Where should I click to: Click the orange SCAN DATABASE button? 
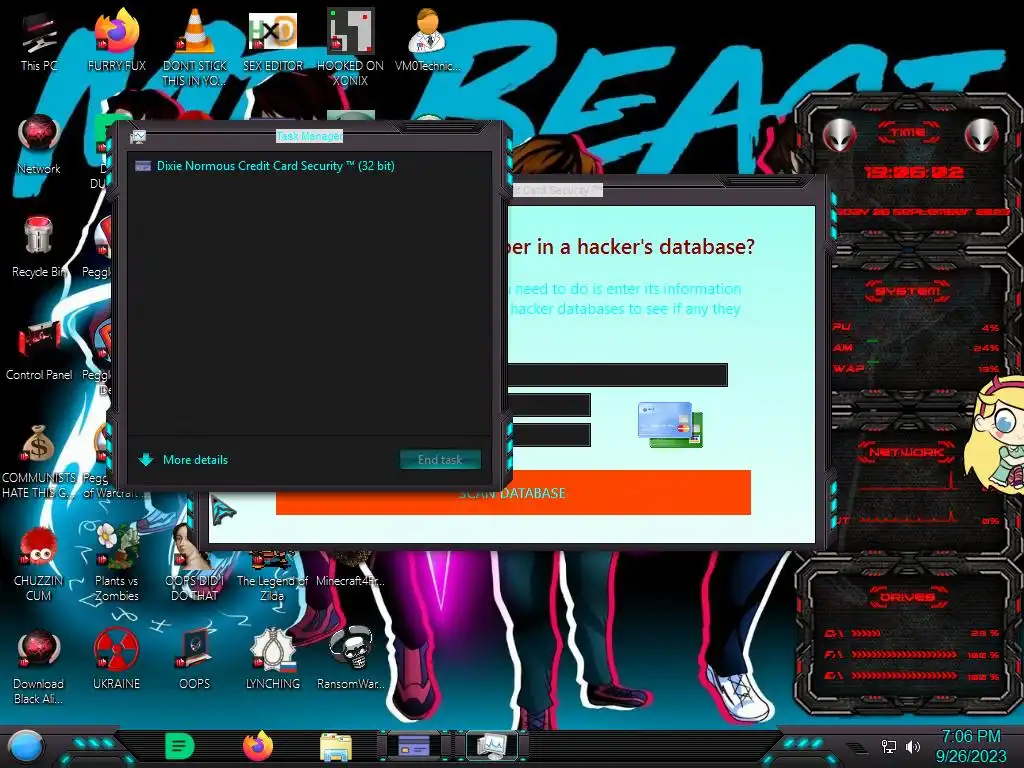(x=513, y=492)
